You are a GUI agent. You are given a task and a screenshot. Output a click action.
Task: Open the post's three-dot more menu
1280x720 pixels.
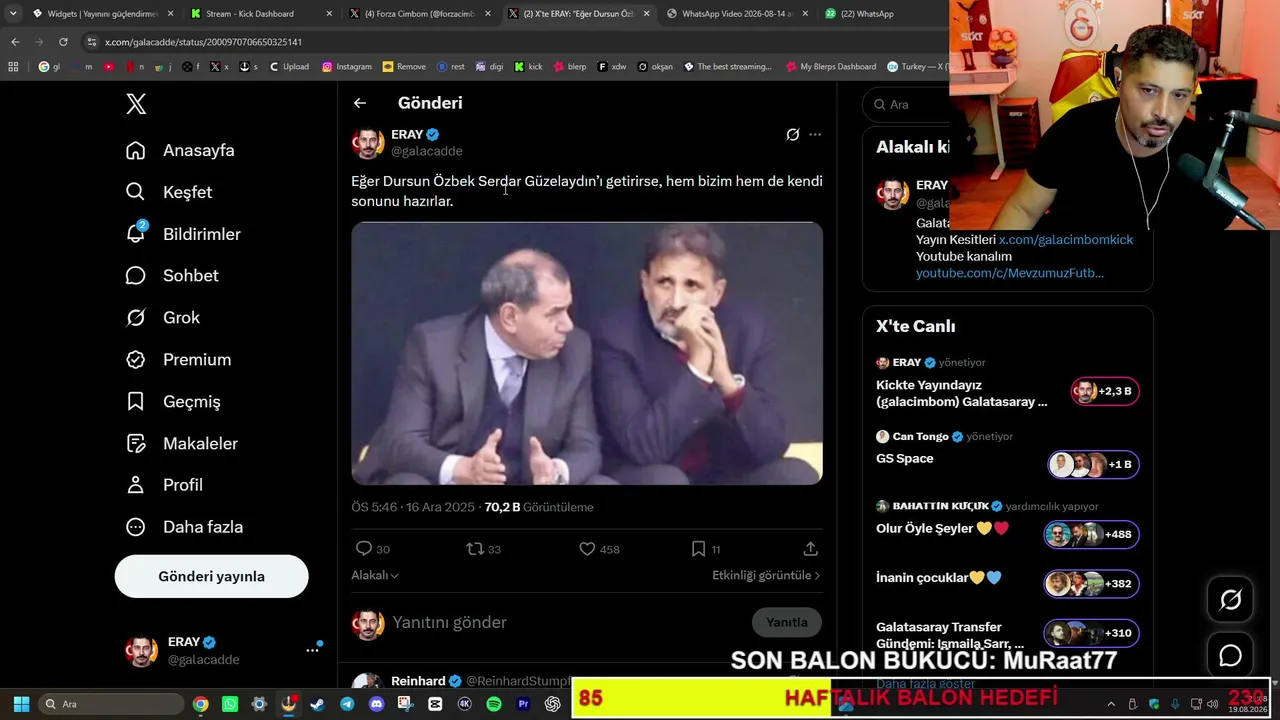pyautogui.click(x=815, y=135)
